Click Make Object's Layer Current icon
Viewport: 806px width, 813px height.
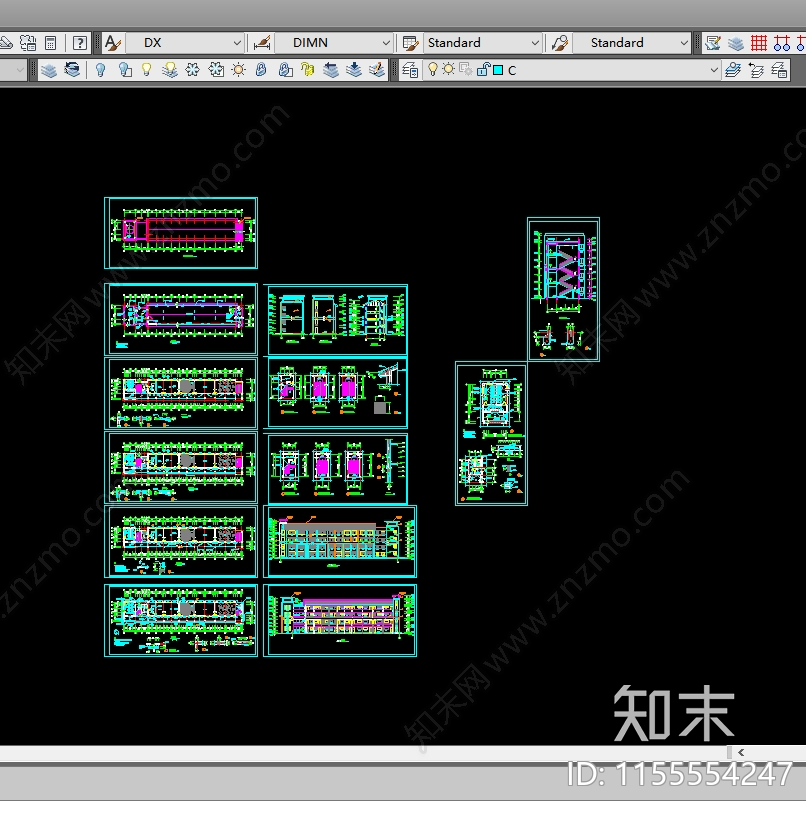(x=733, y=70)
